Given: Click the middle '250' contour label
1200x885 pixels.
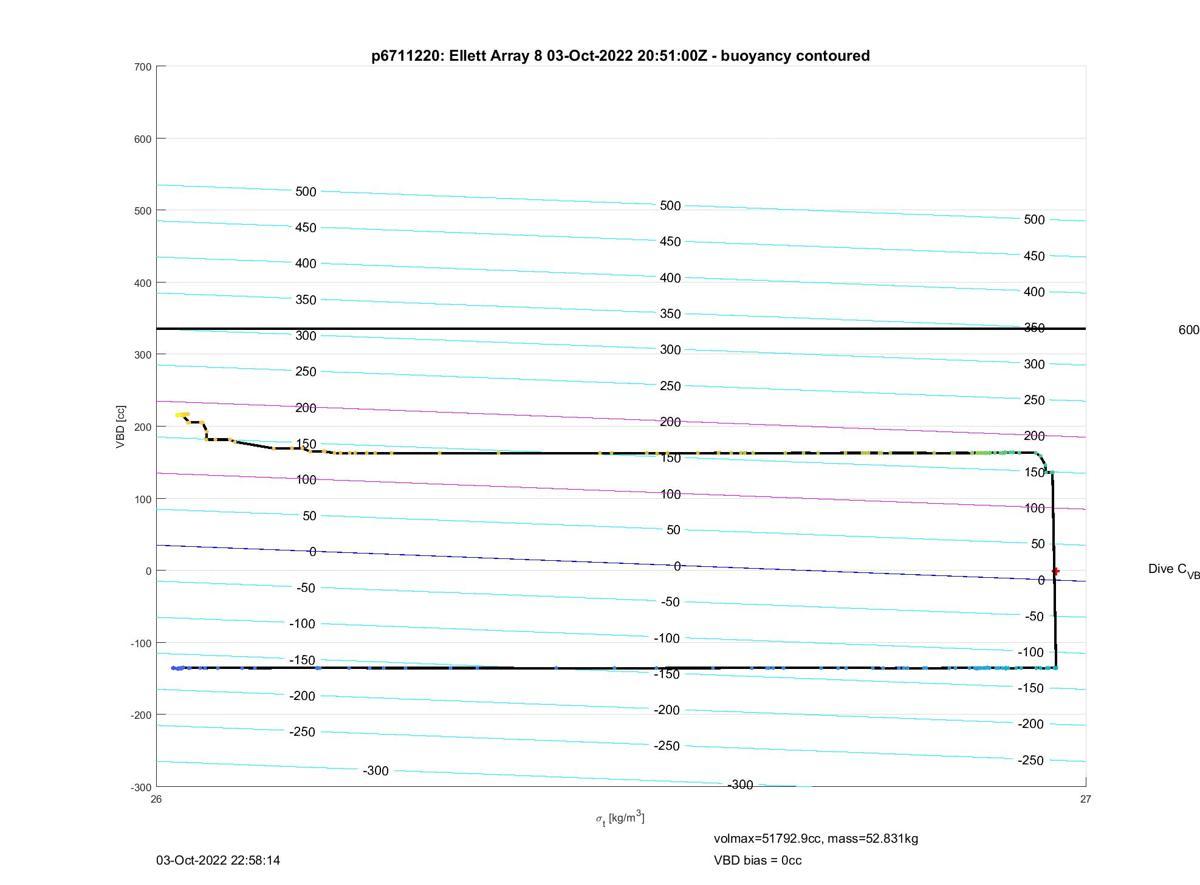Looking at the screenshot, I should pos(670,386).
